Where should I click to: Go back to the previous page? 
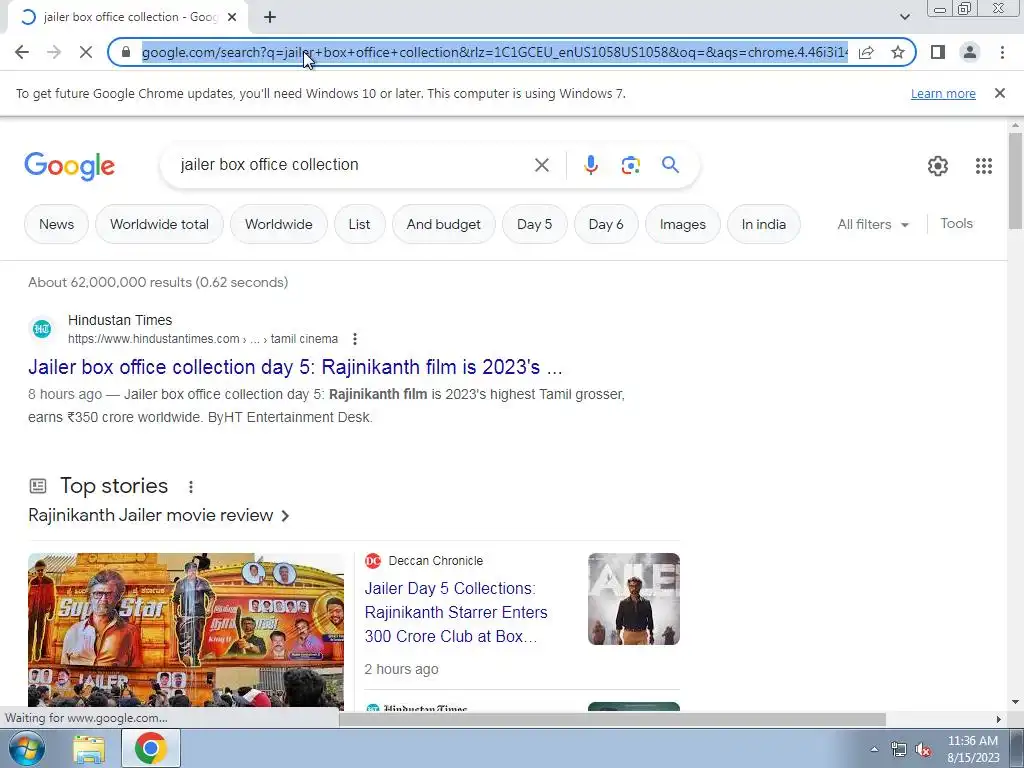click(x=22, y=52)
